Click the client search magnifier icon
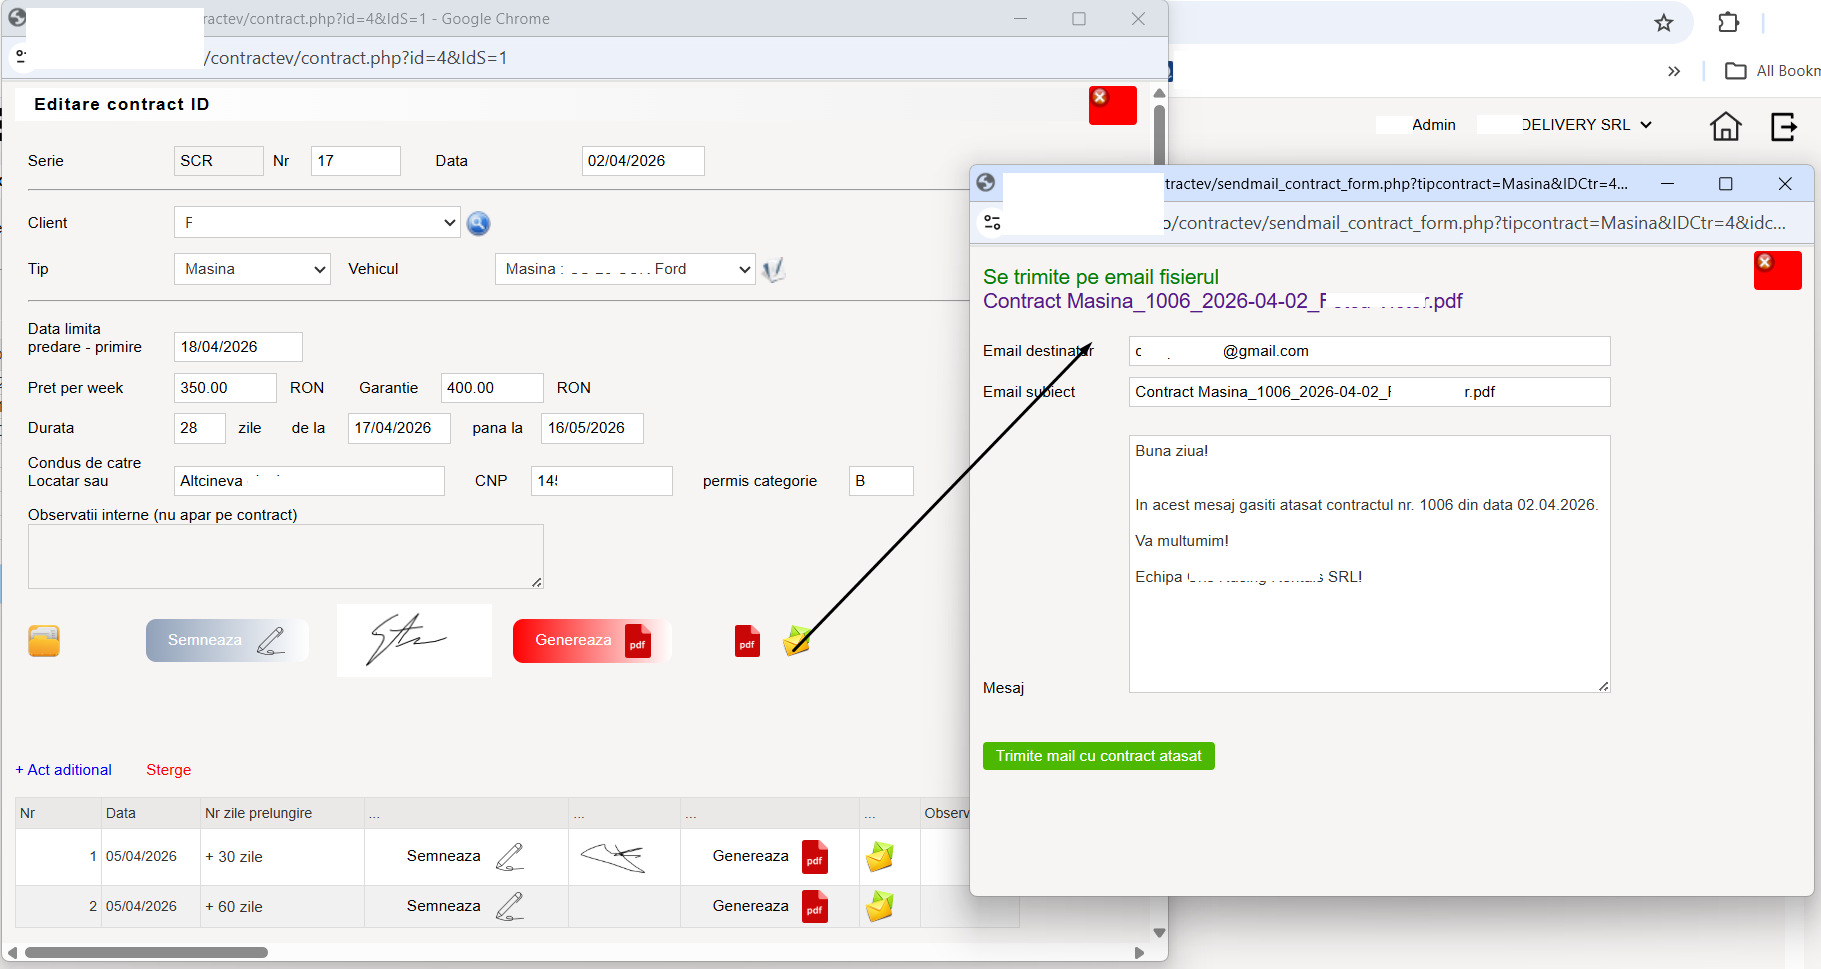This screenshot has width=1821, height=969. click(x=478, y=223)
